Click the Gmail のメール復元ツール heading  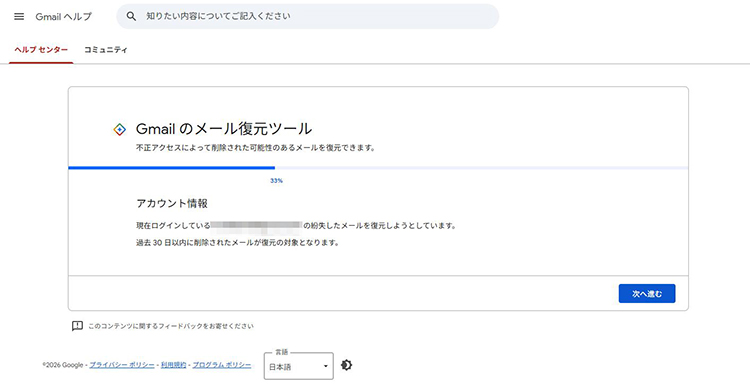[x=224, y=129]
